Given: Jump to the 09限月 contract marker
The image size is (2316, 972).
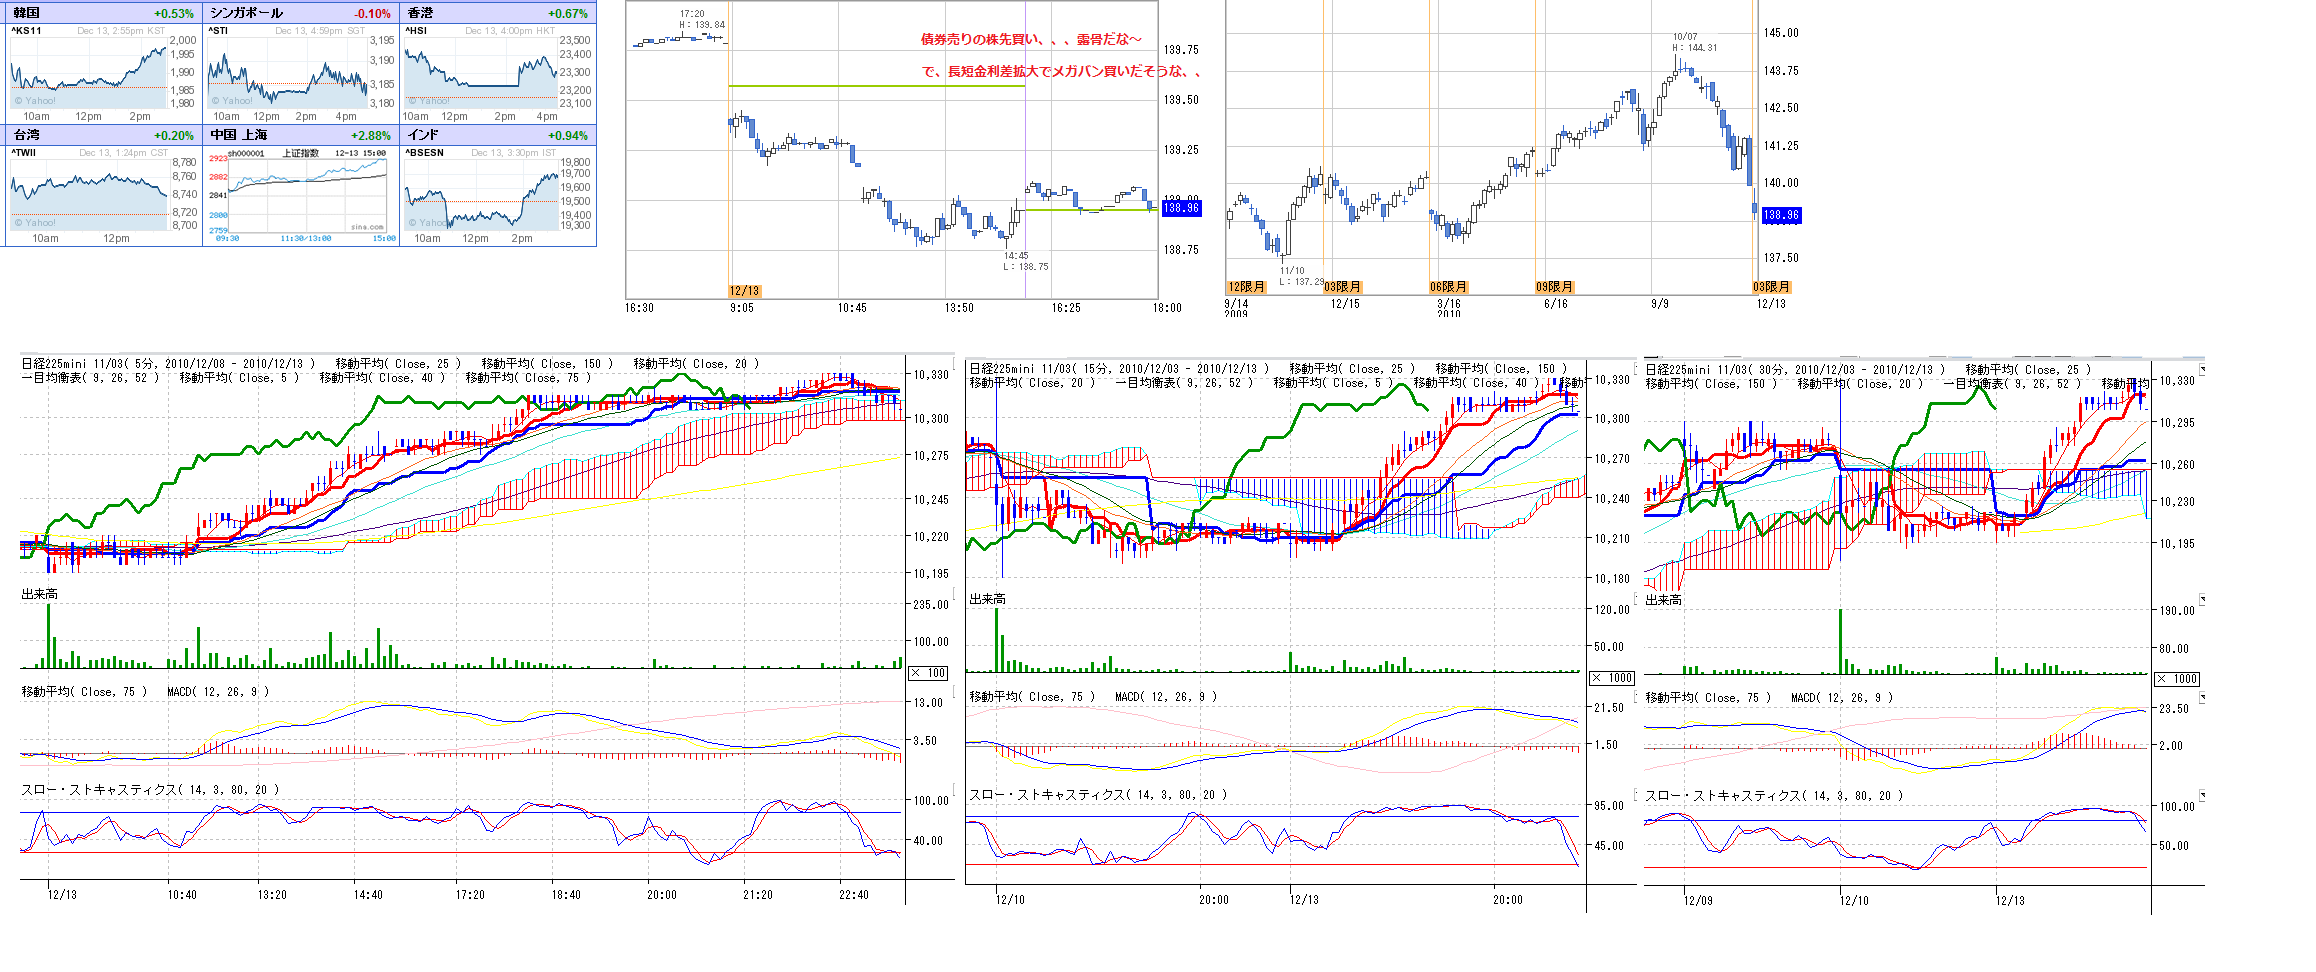Looking at the screenshot, I should coord(1554,287).
